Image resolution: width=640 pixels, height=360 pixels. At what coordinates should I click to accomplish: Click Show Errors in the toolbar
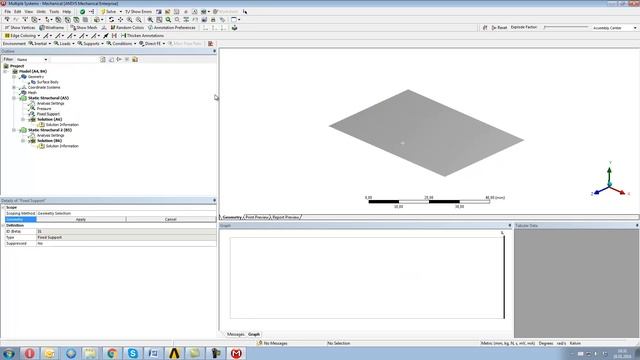[138, 12]
